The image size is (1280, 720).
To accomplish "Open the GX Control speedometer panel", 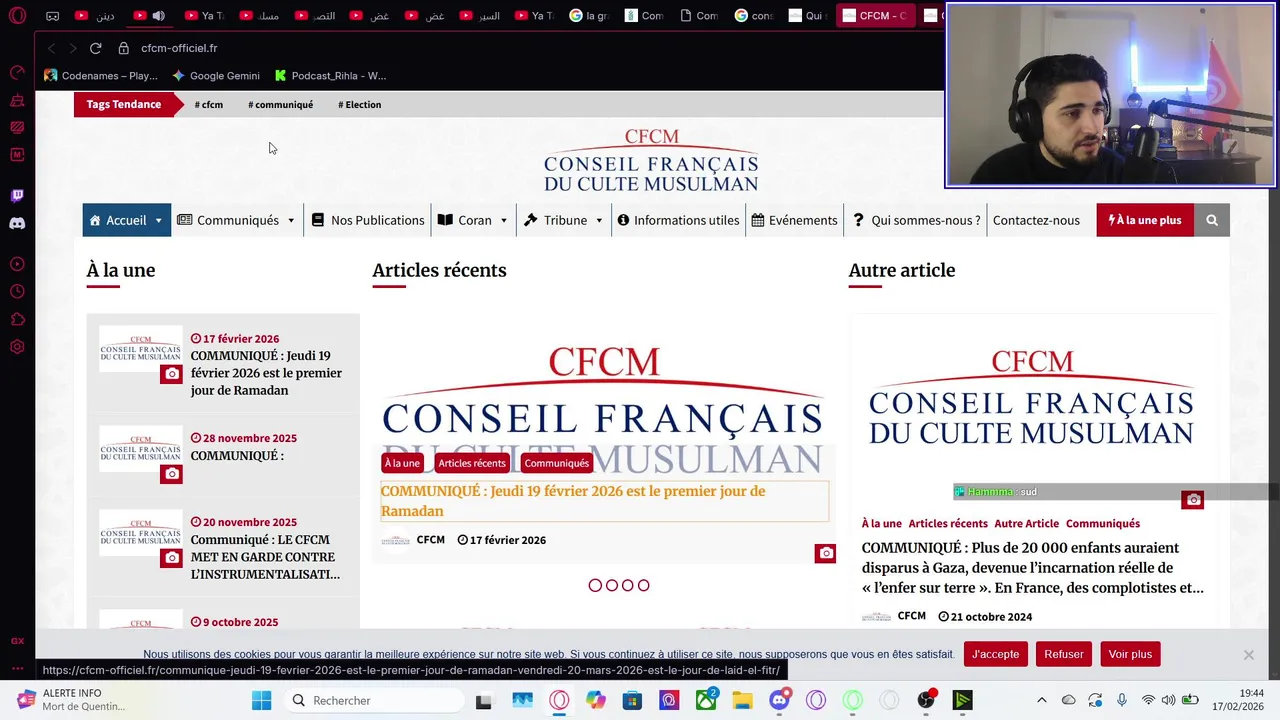I will coord(17,73).
